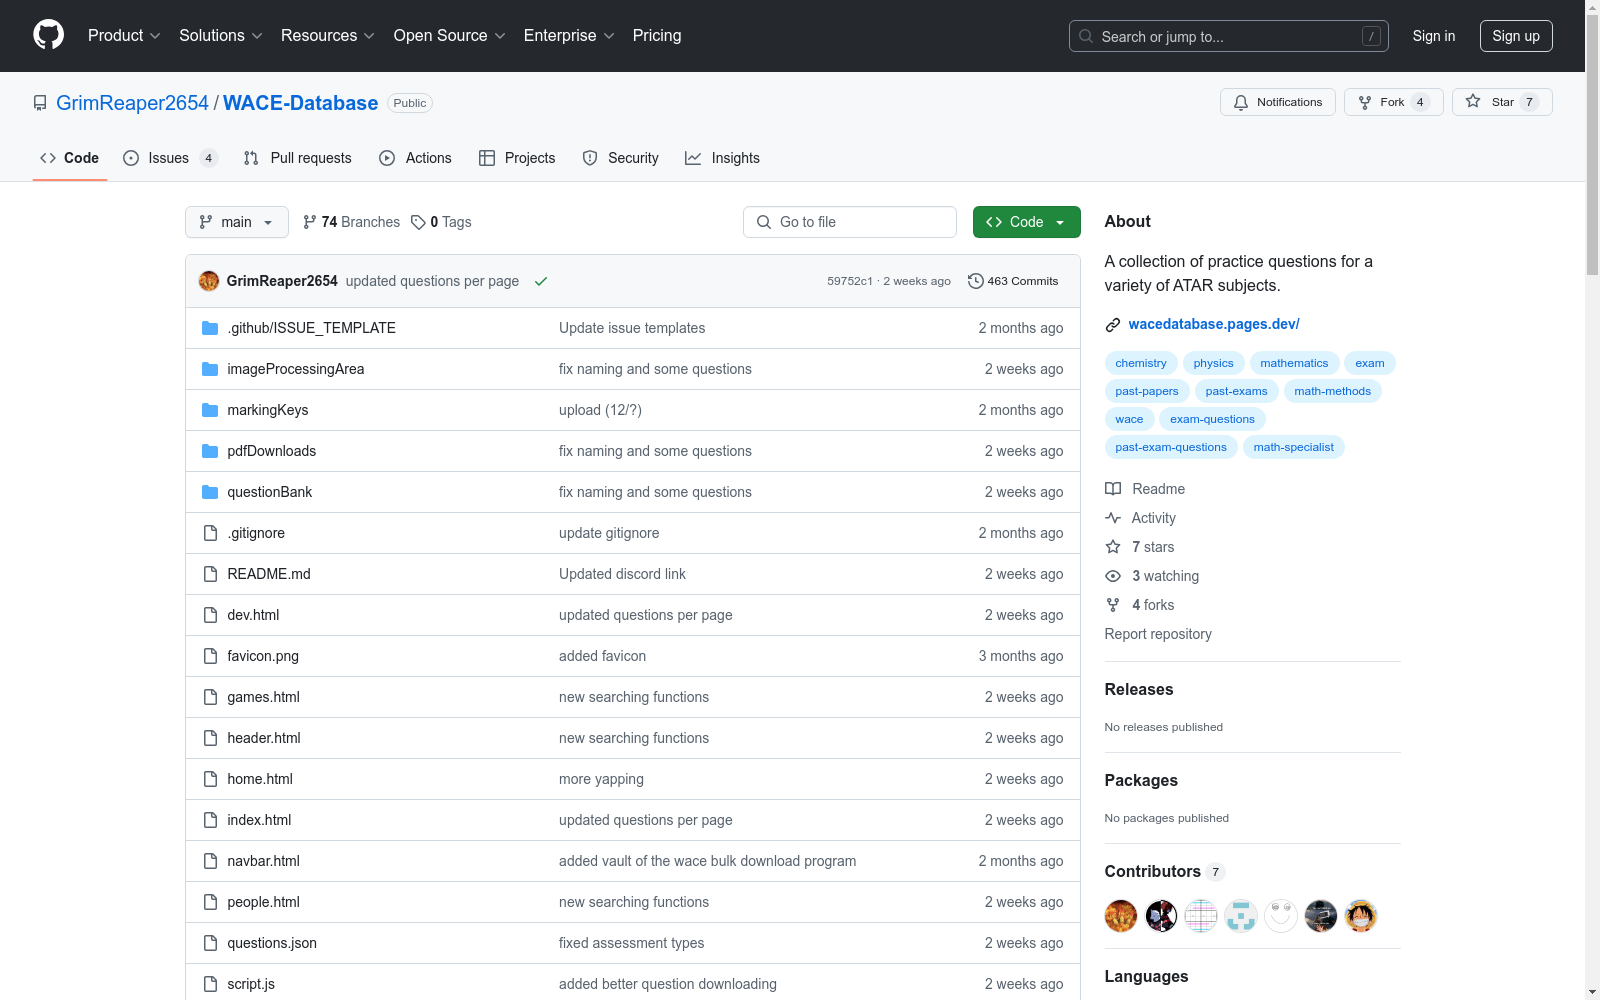Viewport: 1600px width, 1000px height.
Task: Click the bell Notifications button
Action: [x=1278, y=102]
